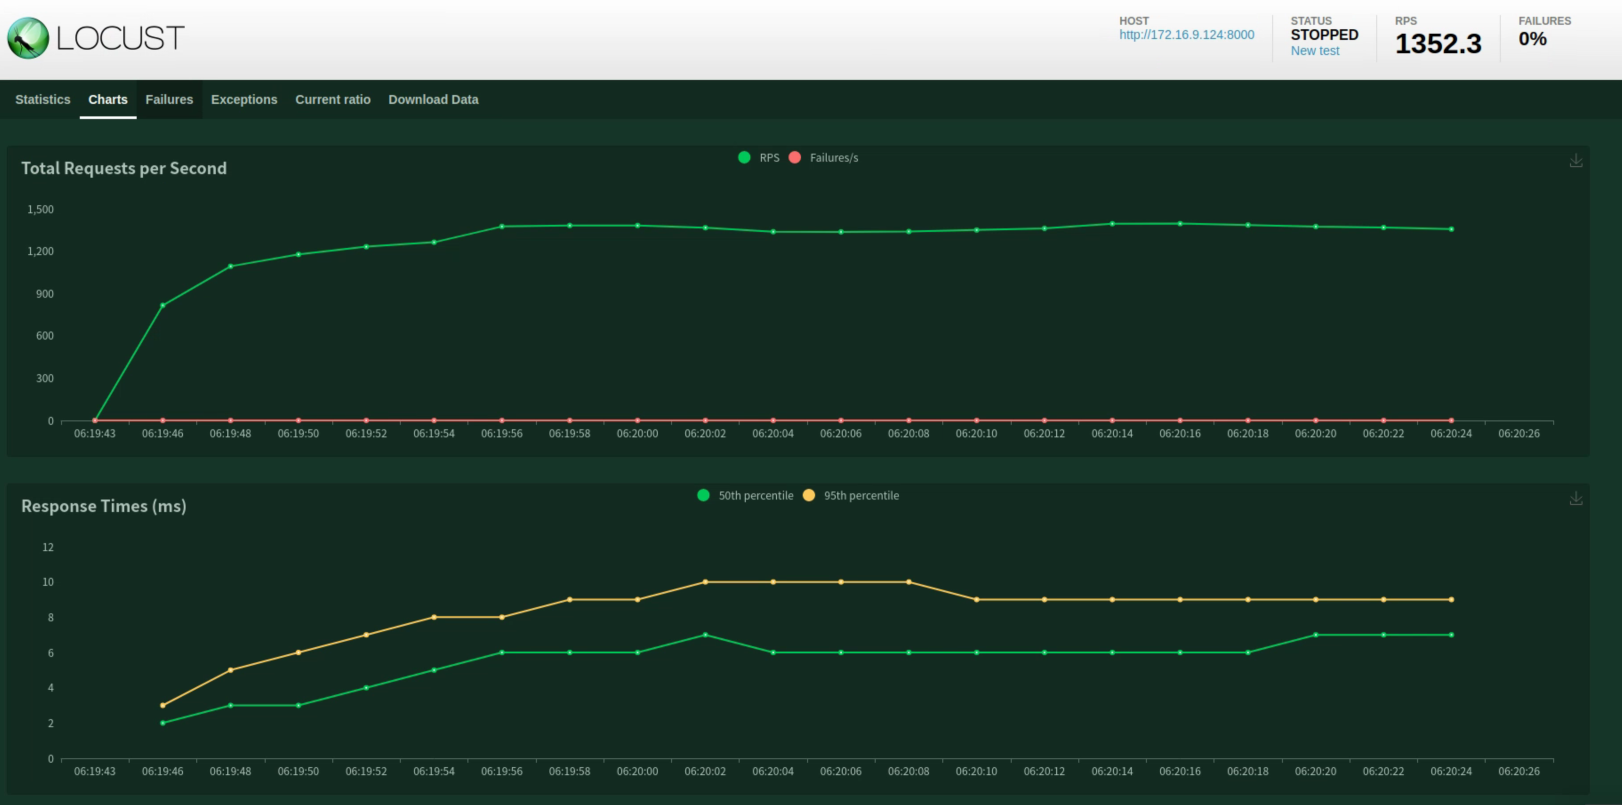Click the 06:20:26 label on the RPS chart
The height and width of the screenshot is (805, 1622).
click(1519, 434)
